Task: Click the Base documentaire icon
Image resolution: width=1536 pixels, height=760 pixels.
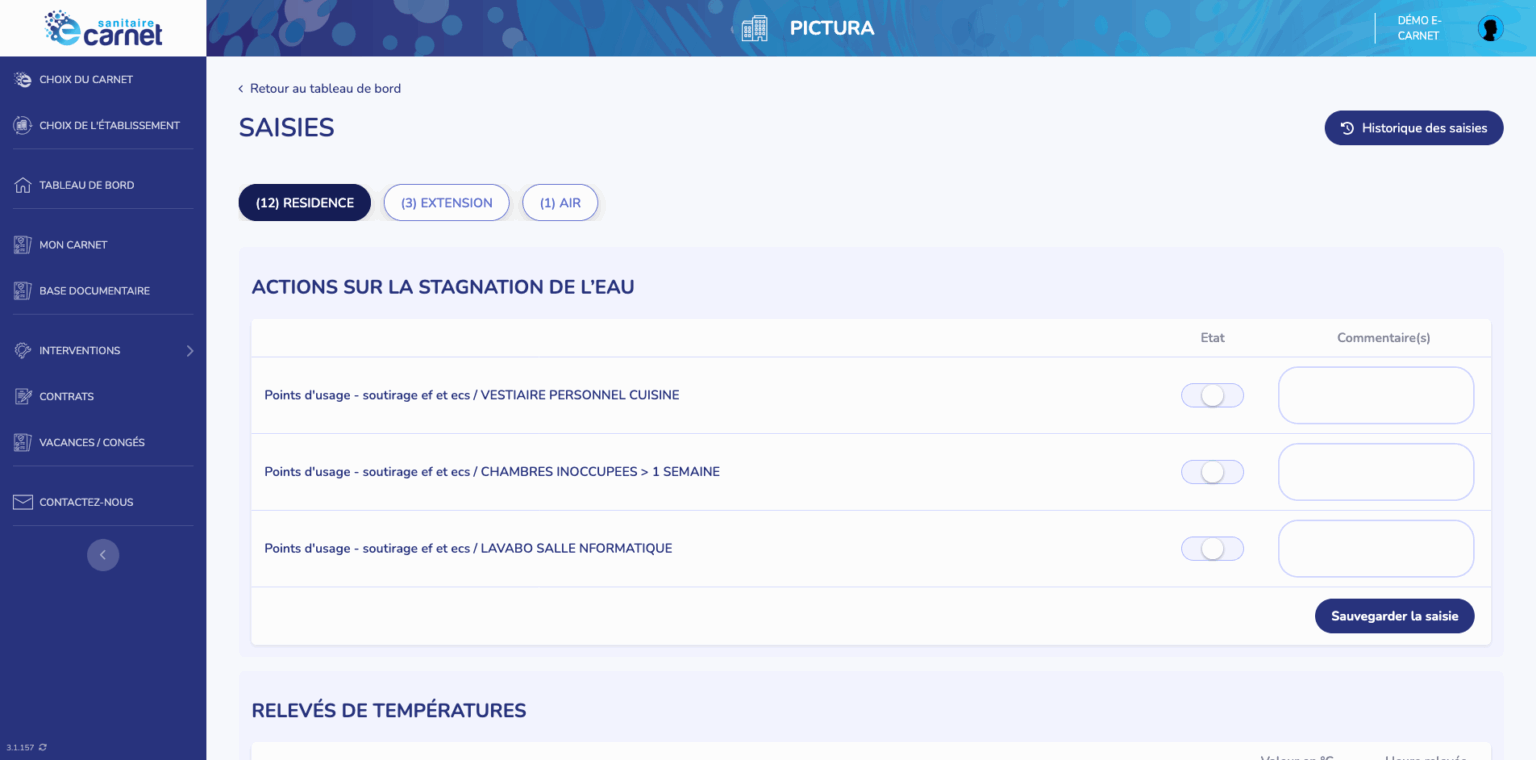Action: [22, 291]
